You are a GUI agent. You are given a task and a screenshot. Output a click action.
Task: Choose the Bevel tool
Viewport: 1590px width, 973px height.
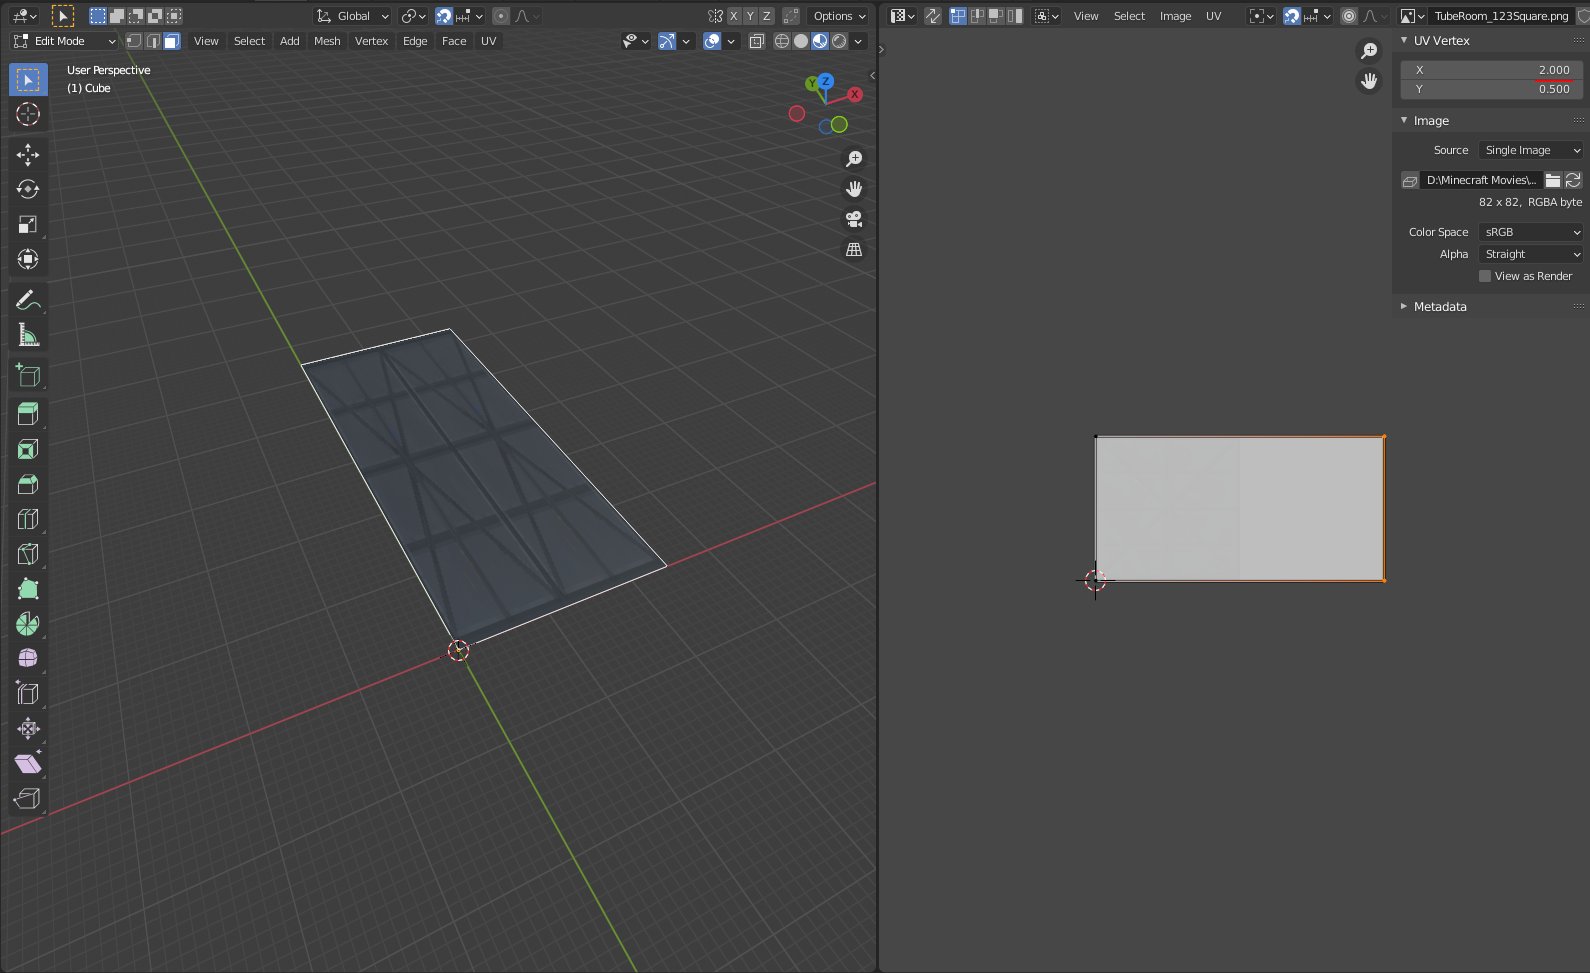pyautogui.click(x=28, y=484)
